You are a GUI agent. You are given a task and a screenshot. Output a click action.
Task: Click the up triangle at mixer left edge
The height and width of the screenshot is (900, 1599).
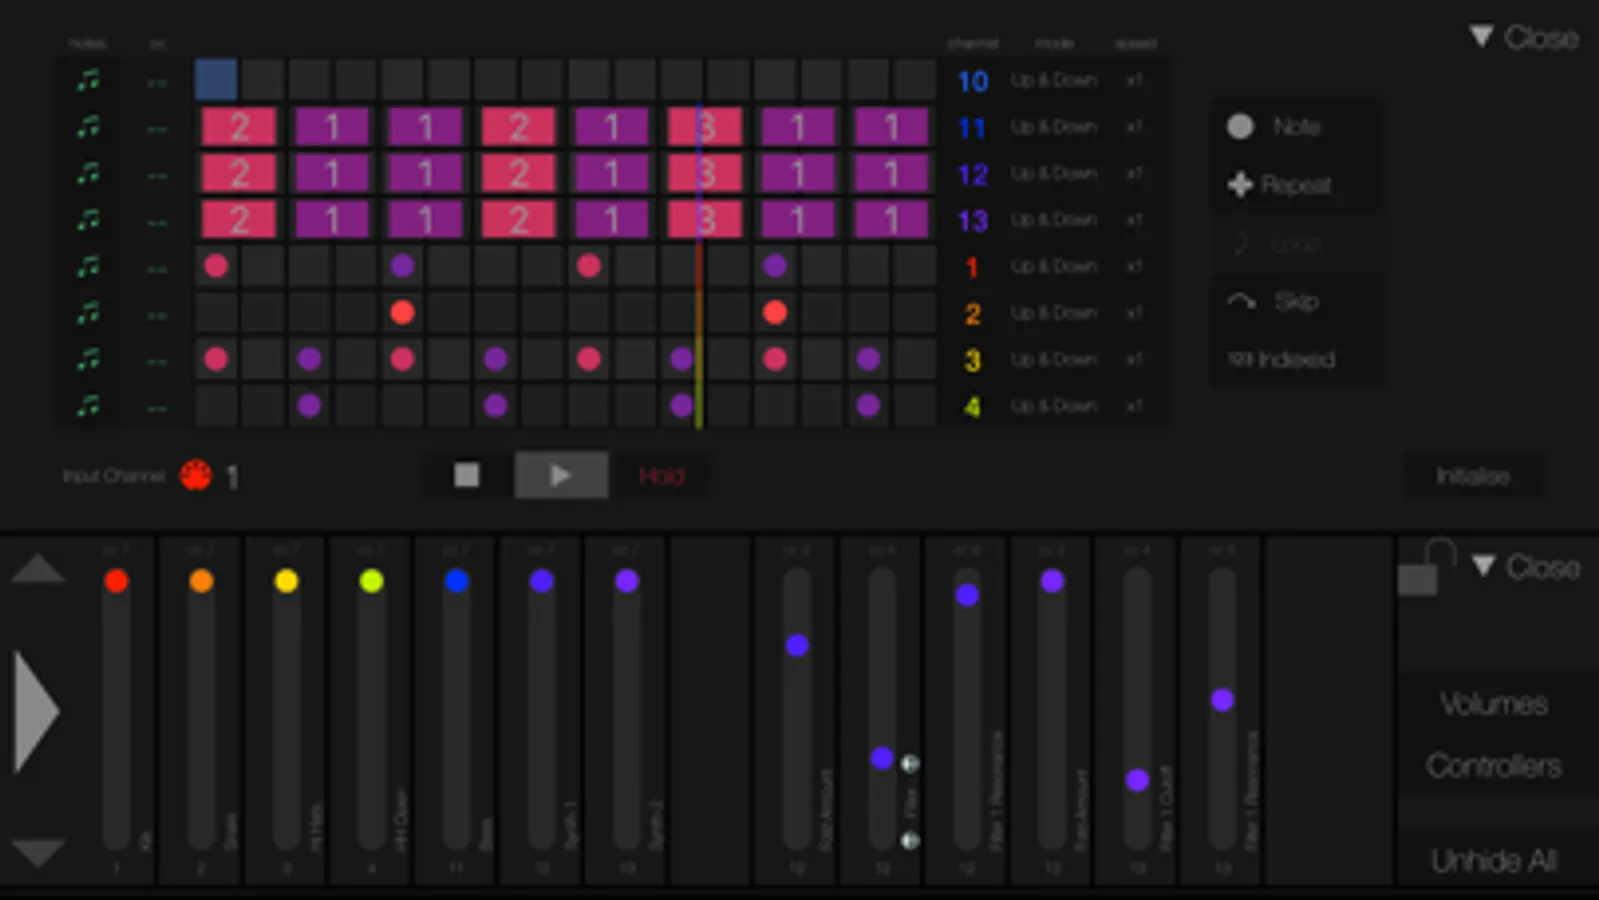38,570
